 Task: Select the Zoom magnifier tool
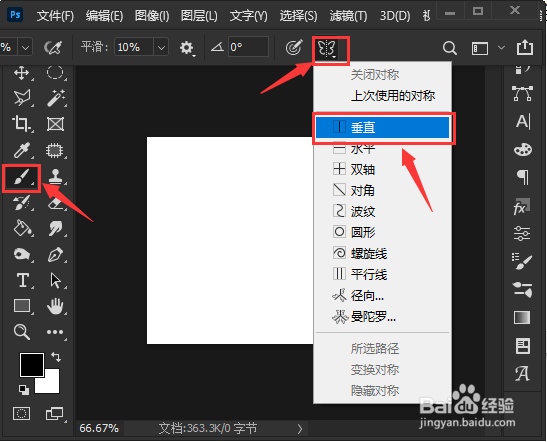(x=22, y=332)
